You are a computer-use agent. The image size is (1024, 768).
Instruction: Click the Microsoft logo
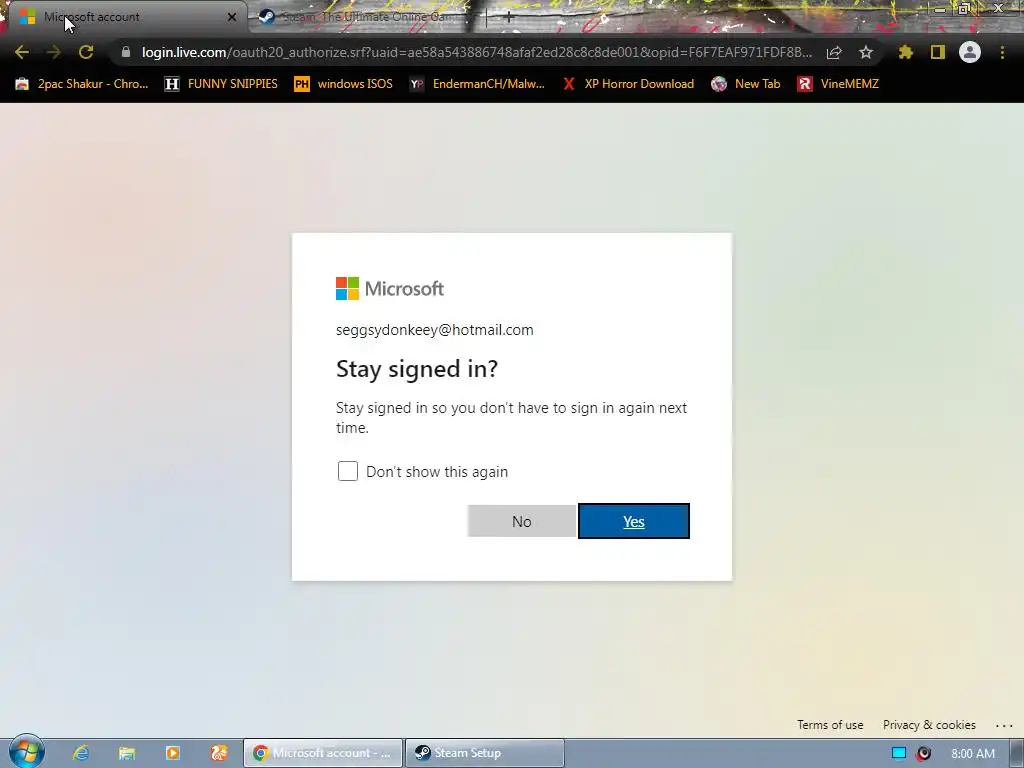coord(390,289)
